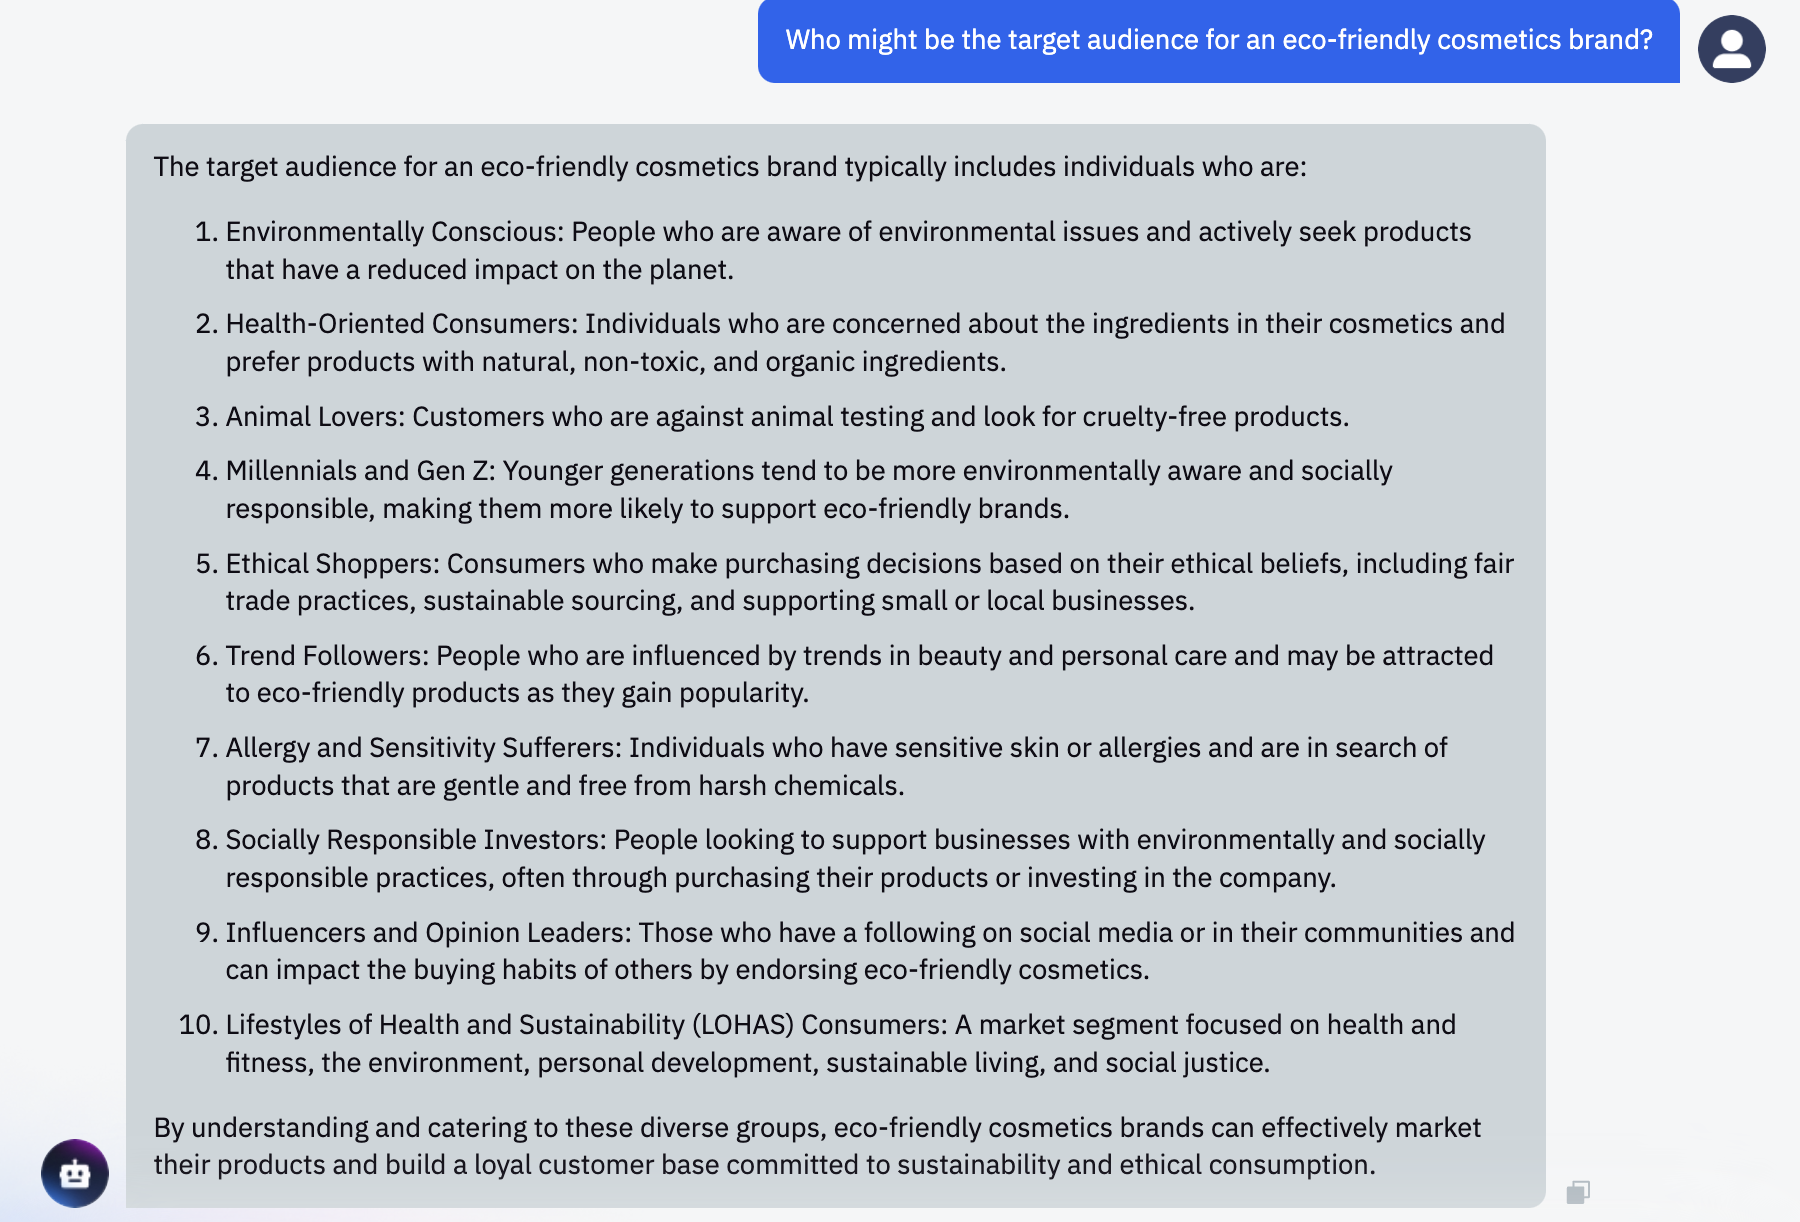The height and width of the screenshot is (1222, 1800).
Task: Click the LOHAS Consumers list item
Action: pos(840,1044)
